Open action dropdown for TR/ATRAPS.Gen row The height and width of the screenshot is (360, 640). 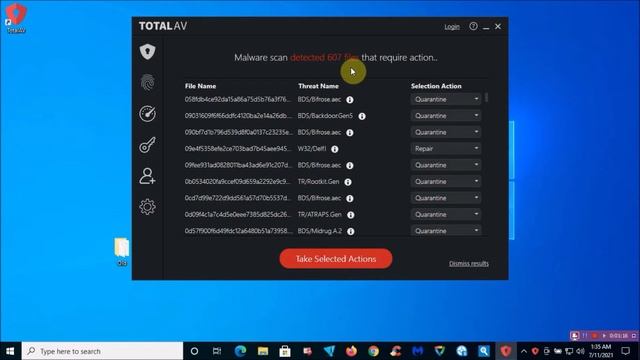click(x=446, y=214)
